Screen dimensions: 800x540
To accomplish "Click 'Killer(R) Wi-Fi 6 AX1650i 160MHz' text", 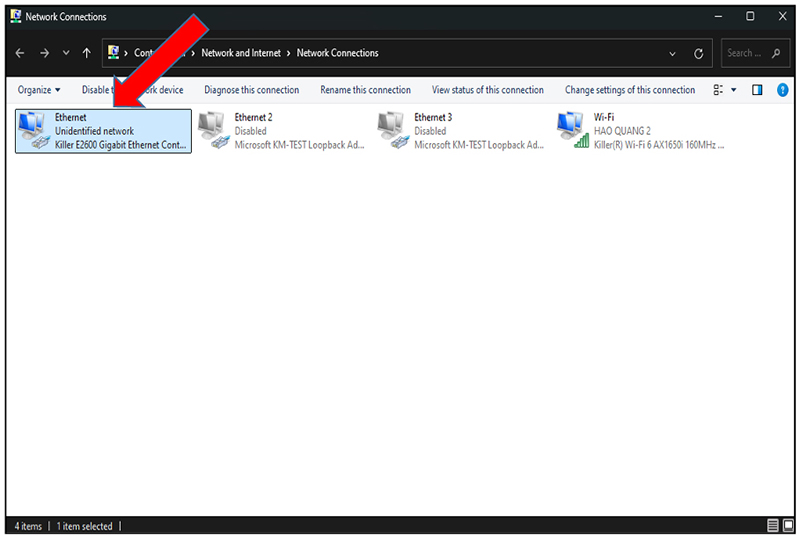I will (x=659, y=145).
